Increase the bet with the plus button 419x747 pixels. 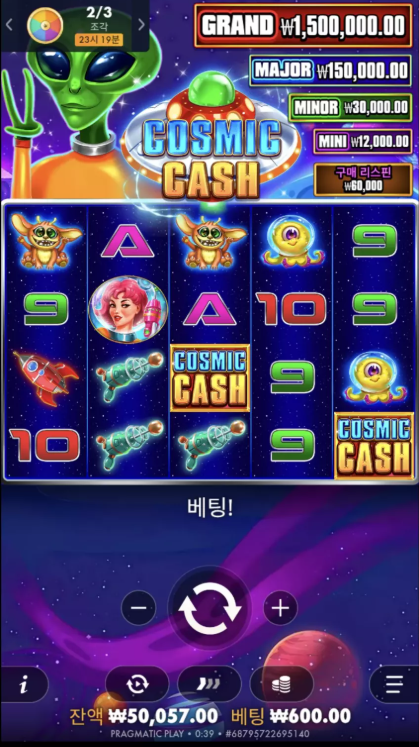click(x=280, y=608)
